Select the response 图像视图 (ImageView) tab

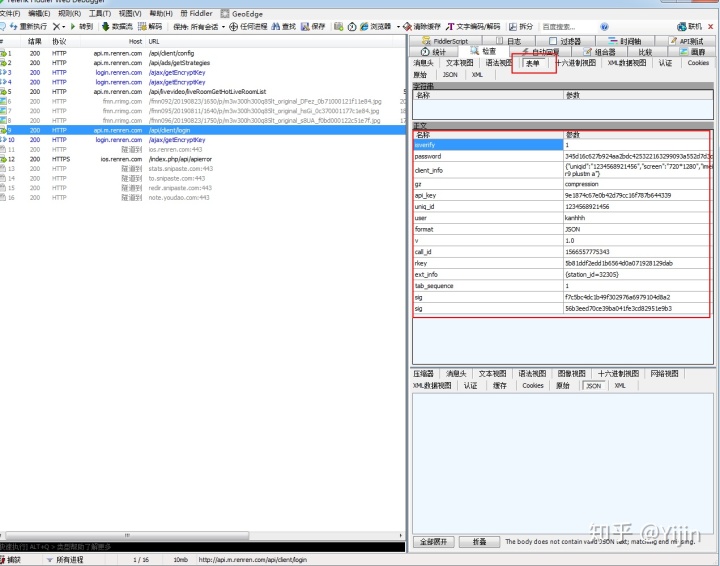pyautogui.click(x=571, y=374)
